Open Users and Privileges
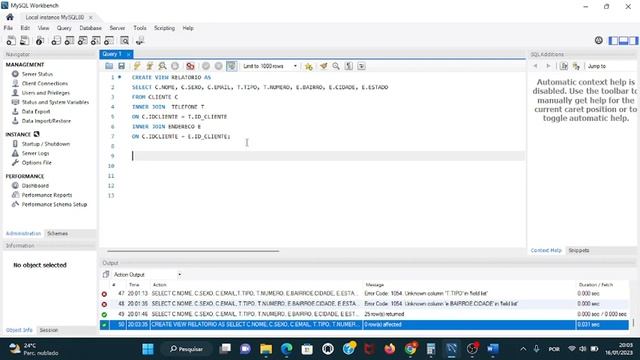640x360 pixels. pyautogui.click(x=45, y=93)
